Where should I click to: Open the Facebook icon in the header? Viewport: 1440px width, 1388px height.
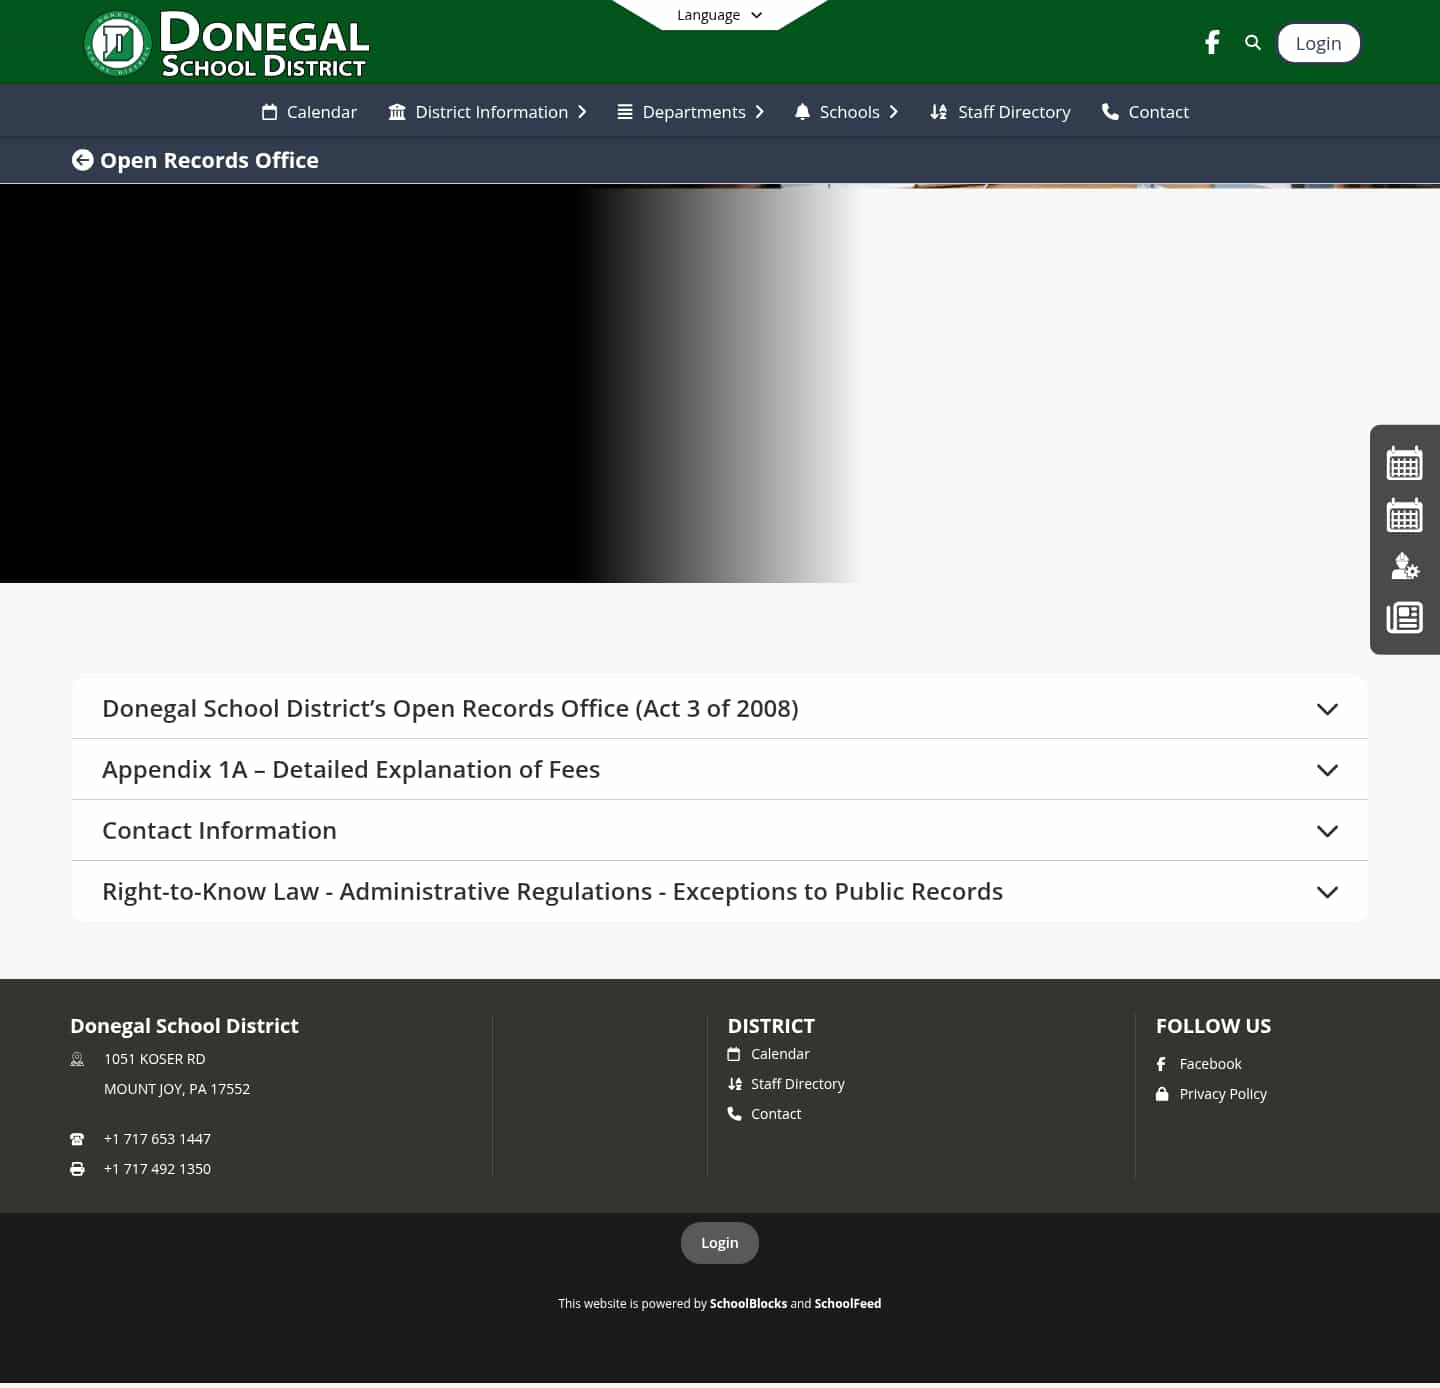coord(1212,43)
